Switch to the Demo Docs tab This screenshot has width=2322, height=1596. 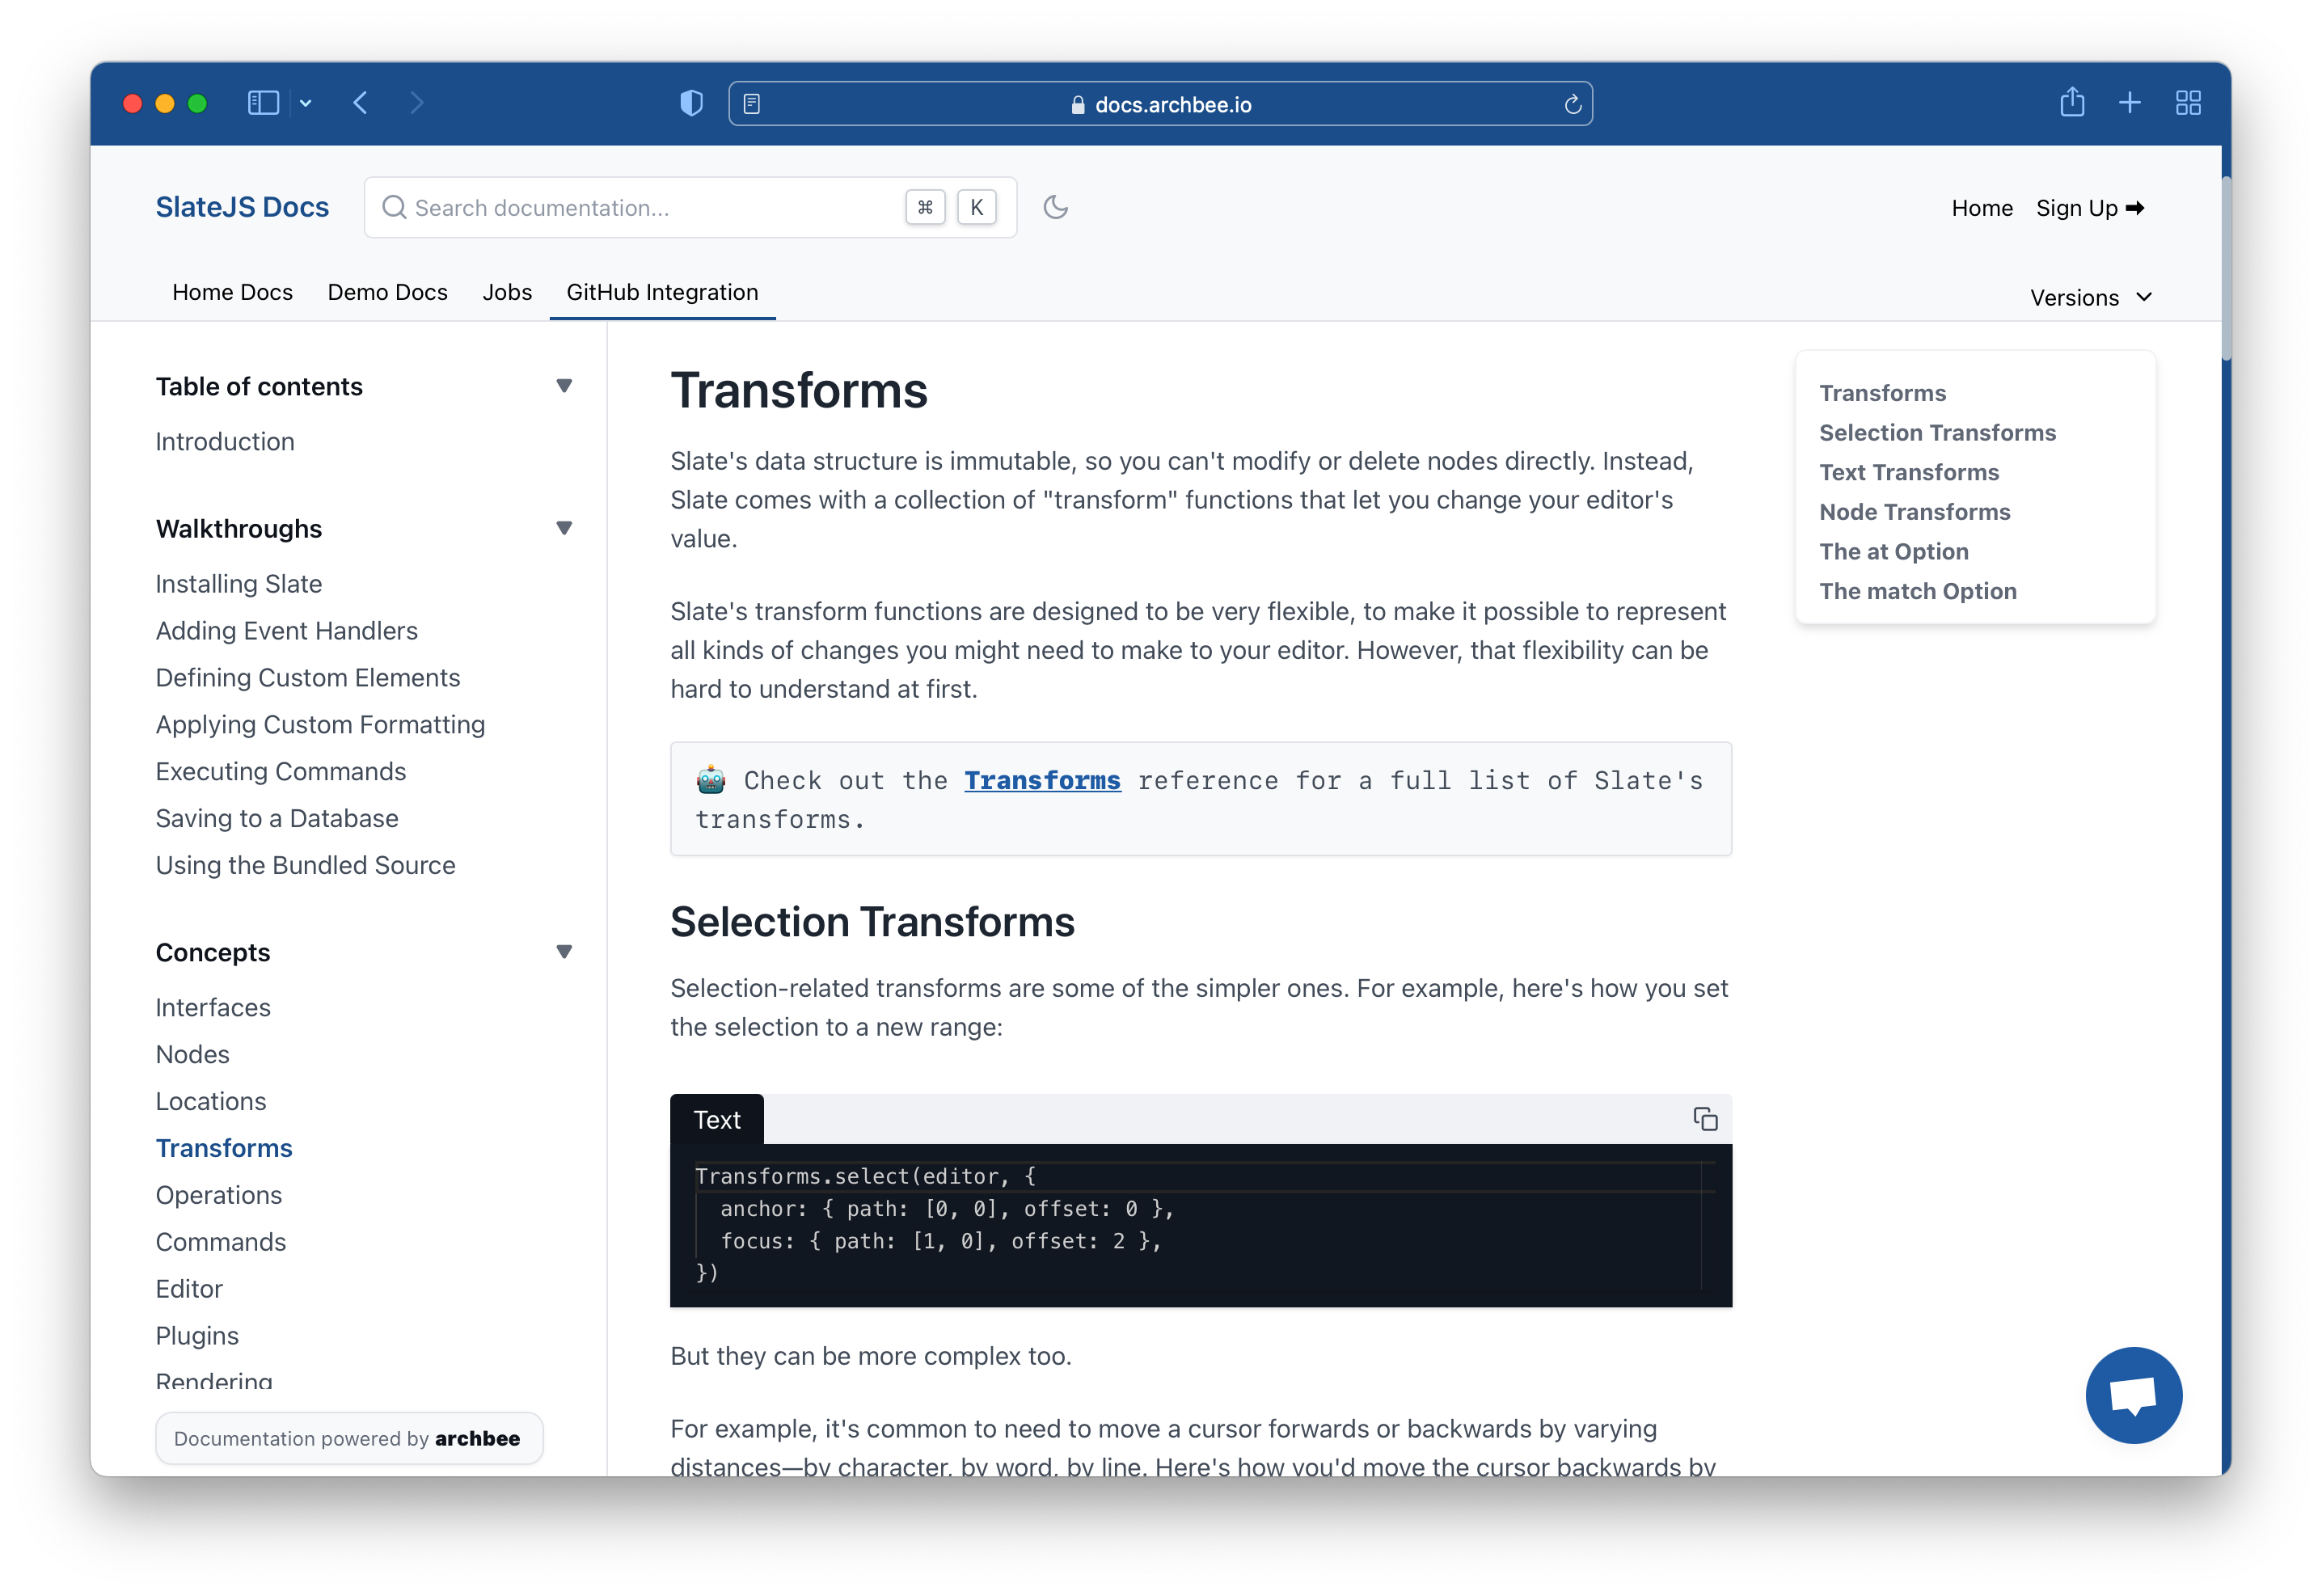pyautogui.click(x=387, y=292)
